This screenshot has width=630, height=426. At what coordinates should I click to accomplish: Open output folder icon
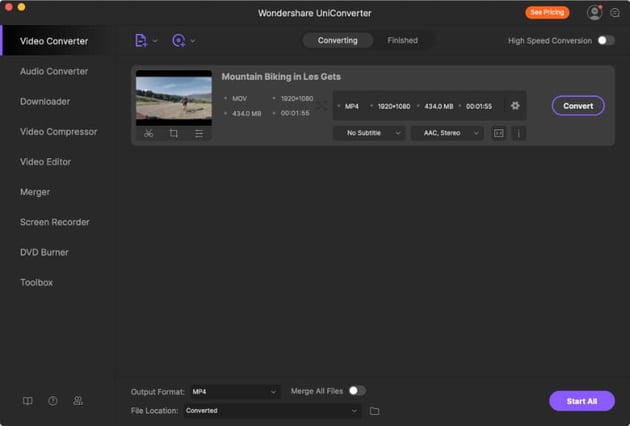pos(374,411)
